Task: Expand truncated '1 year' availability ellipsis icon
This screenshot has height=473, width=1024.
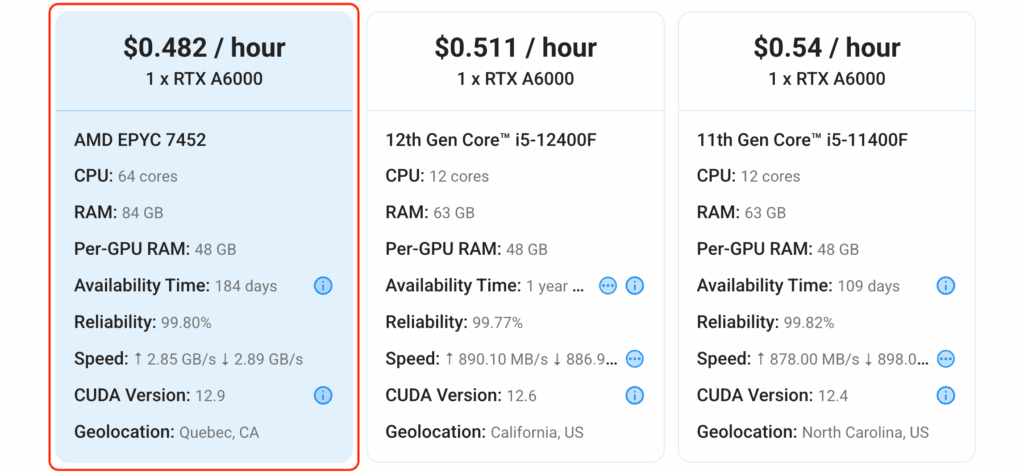Action: (x=608, y=286)
